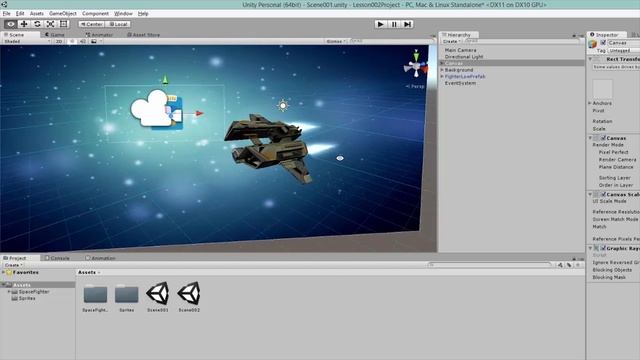
Task: Click the Step frame button
Action: pos(407,24)
